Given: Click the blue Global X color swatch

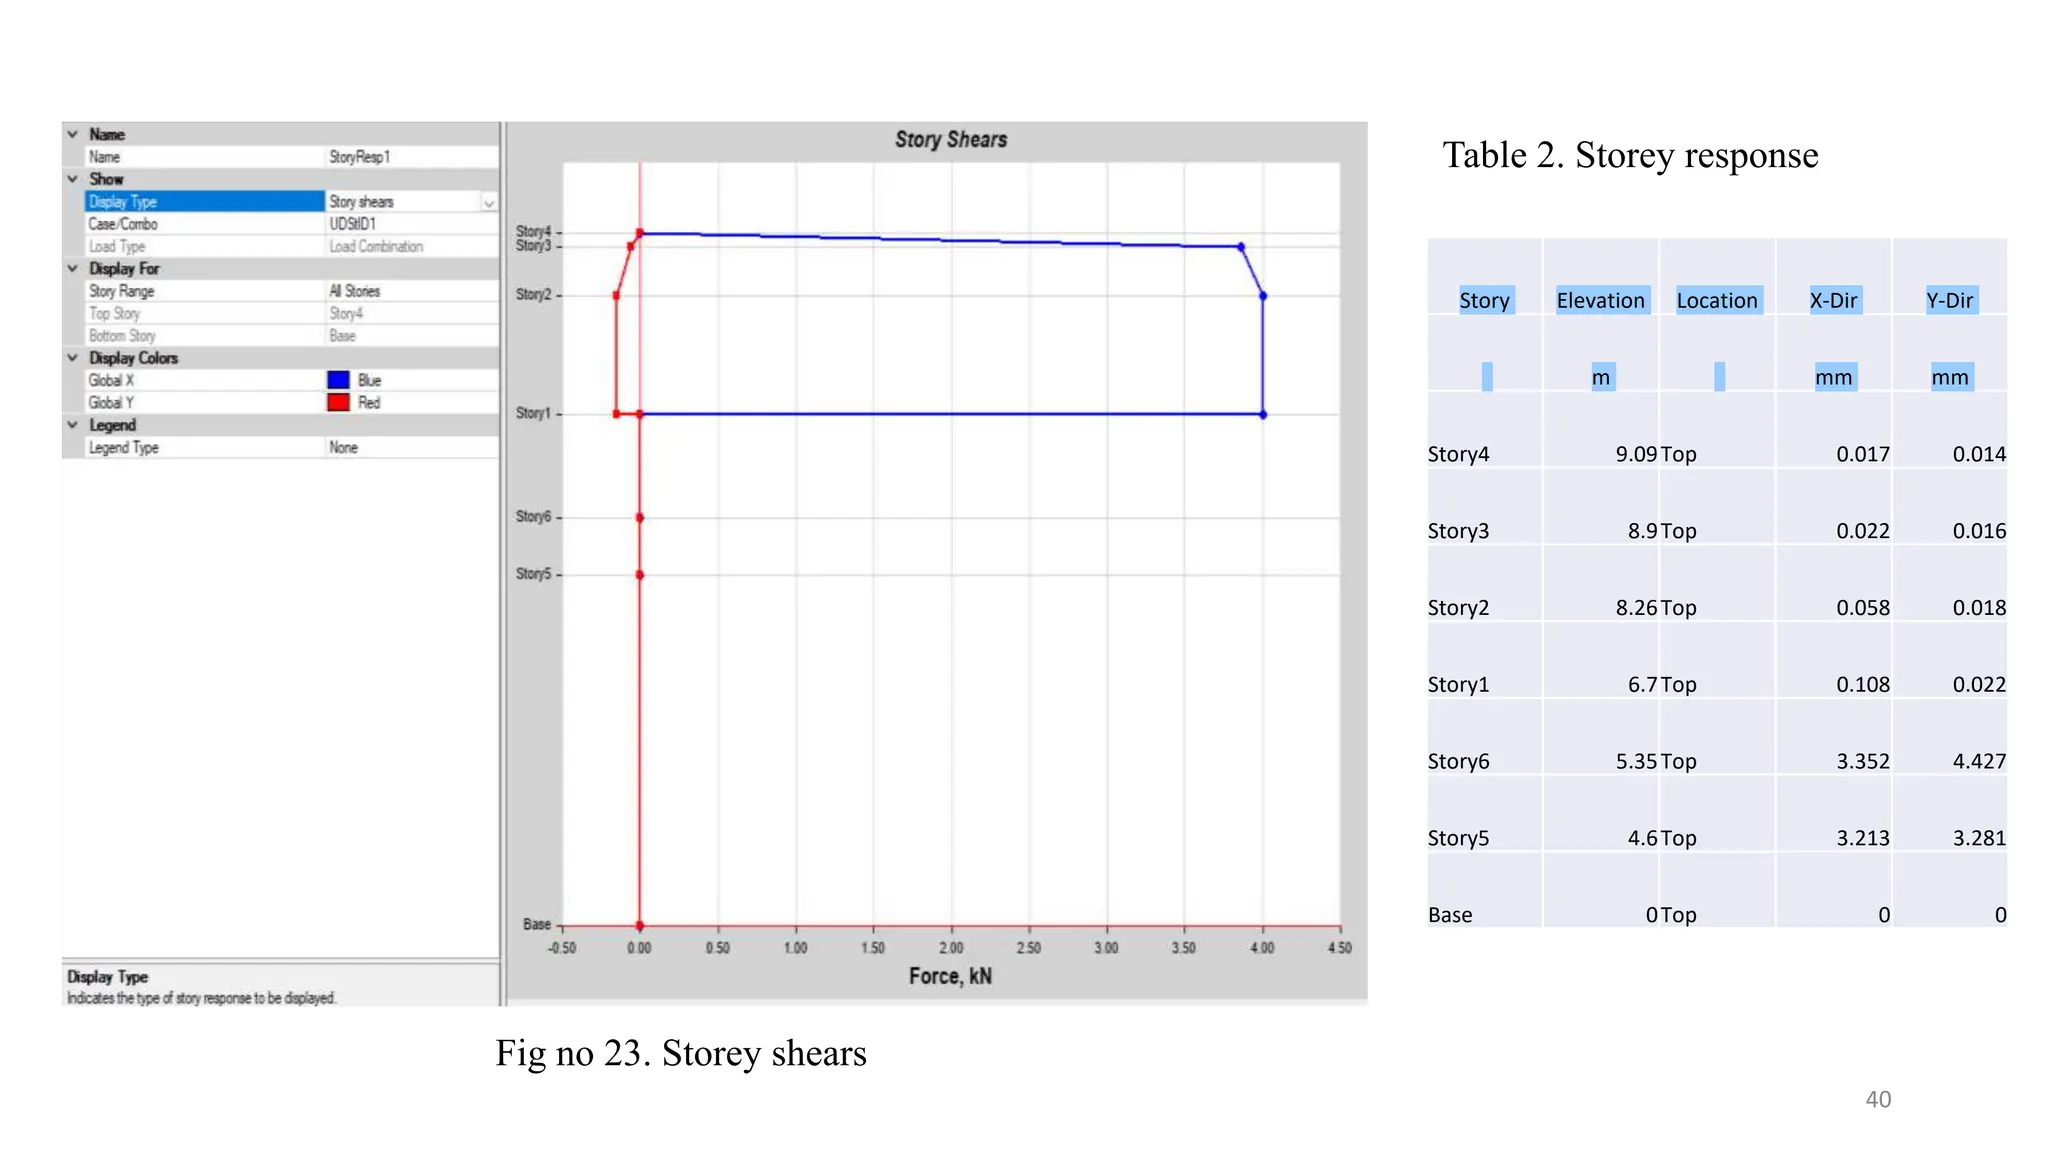Looking at the screenshot, I should 338,380.
